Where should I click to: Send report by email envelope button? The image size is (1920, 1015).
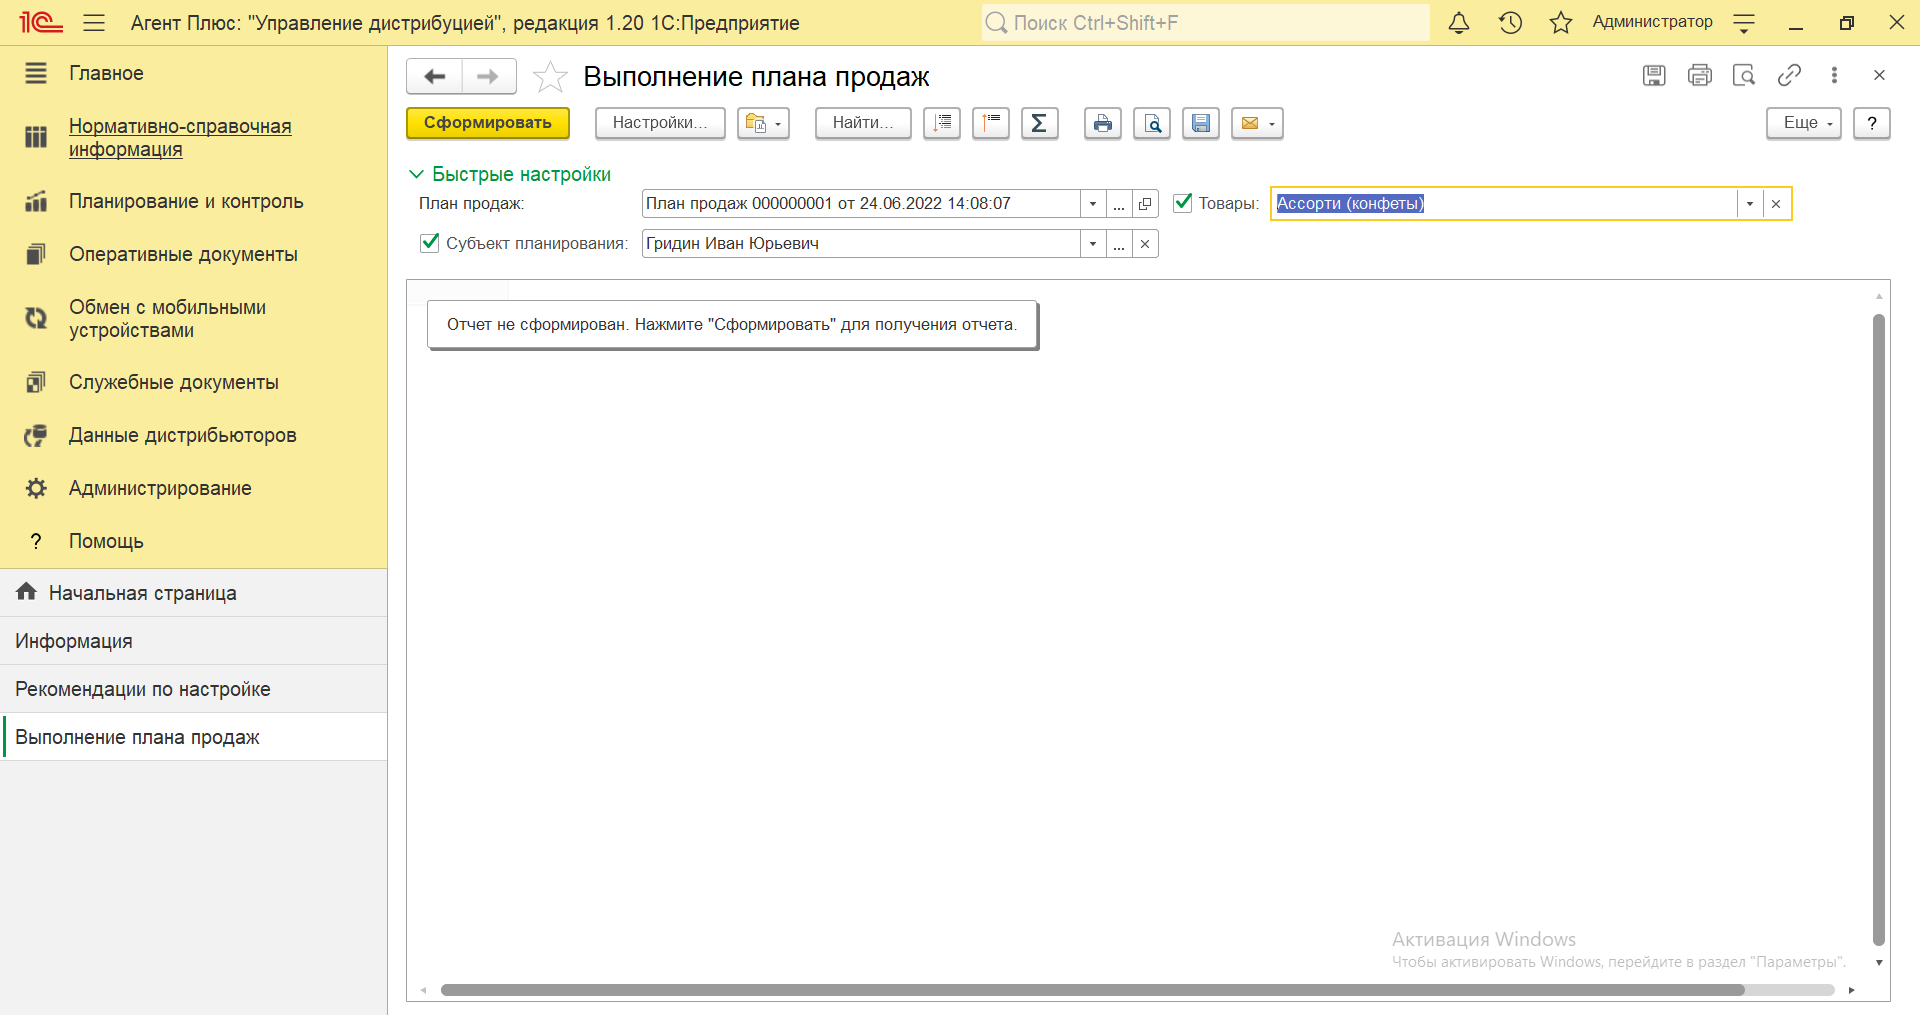tap(1257, 123)
